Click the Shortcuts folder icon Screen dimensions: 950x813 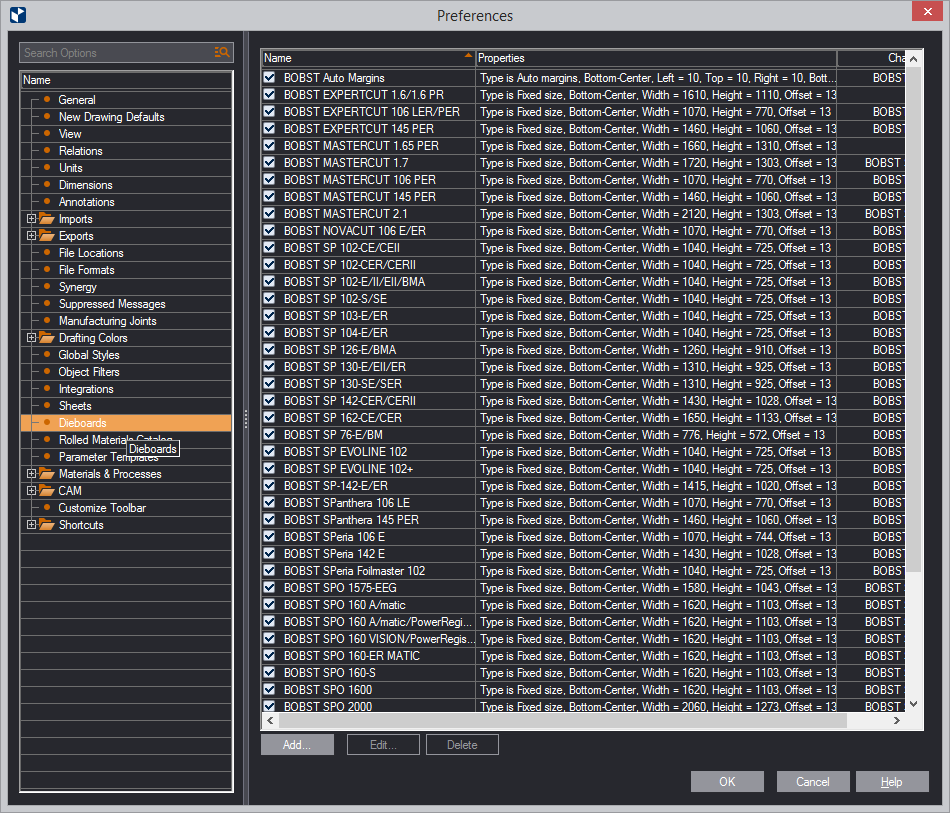coord(47,525)
